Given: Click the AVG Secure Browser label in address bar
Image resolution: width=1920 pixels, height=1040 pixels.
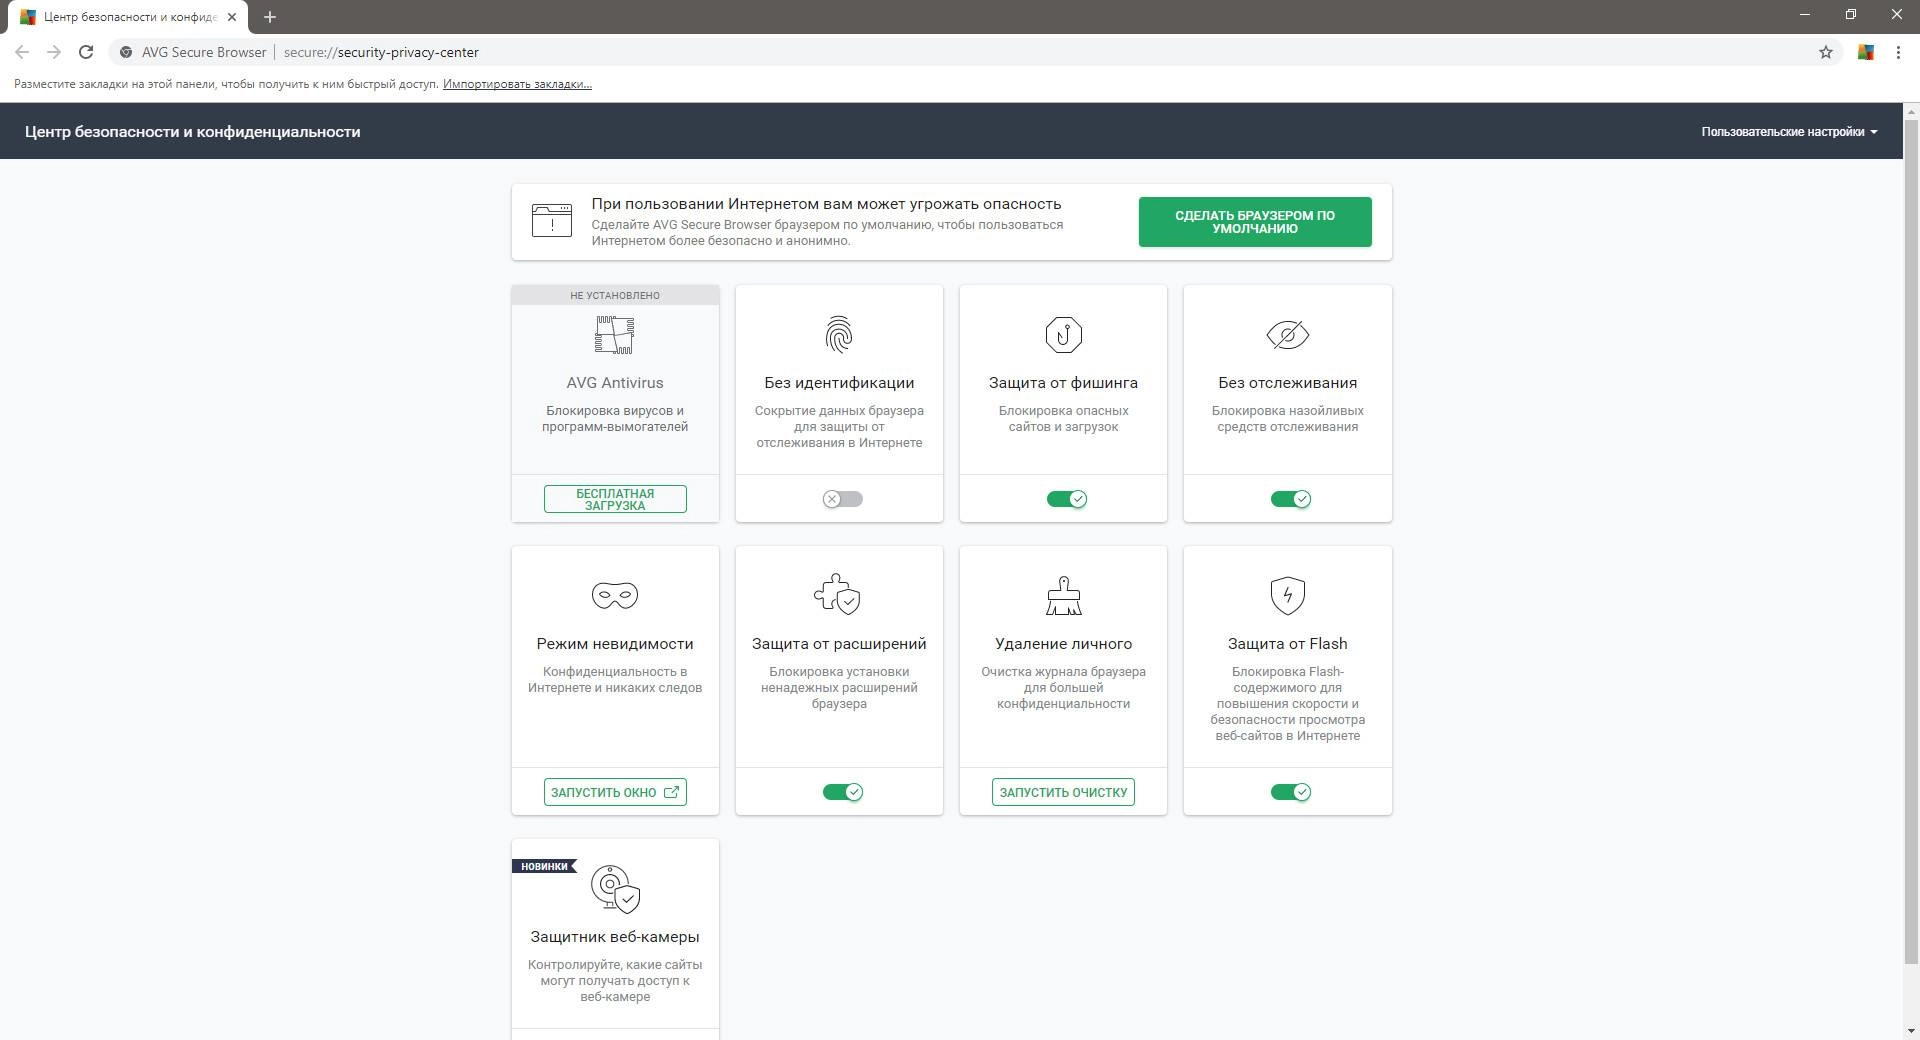Looking at the screenshot, I should [x=204, y=52].
